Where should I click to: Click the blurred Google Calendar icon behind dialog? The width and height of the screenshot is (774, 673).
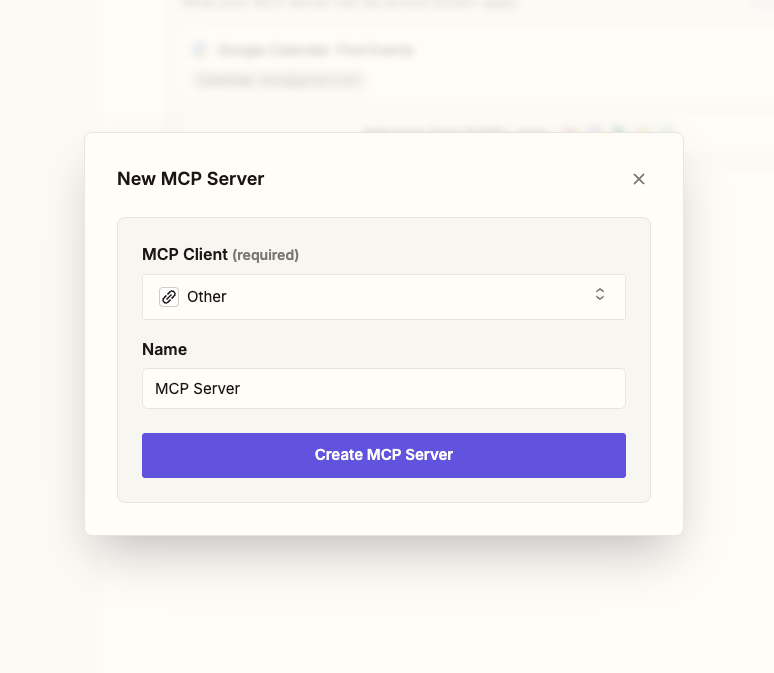pyautogui.click(x=200, y=50)
